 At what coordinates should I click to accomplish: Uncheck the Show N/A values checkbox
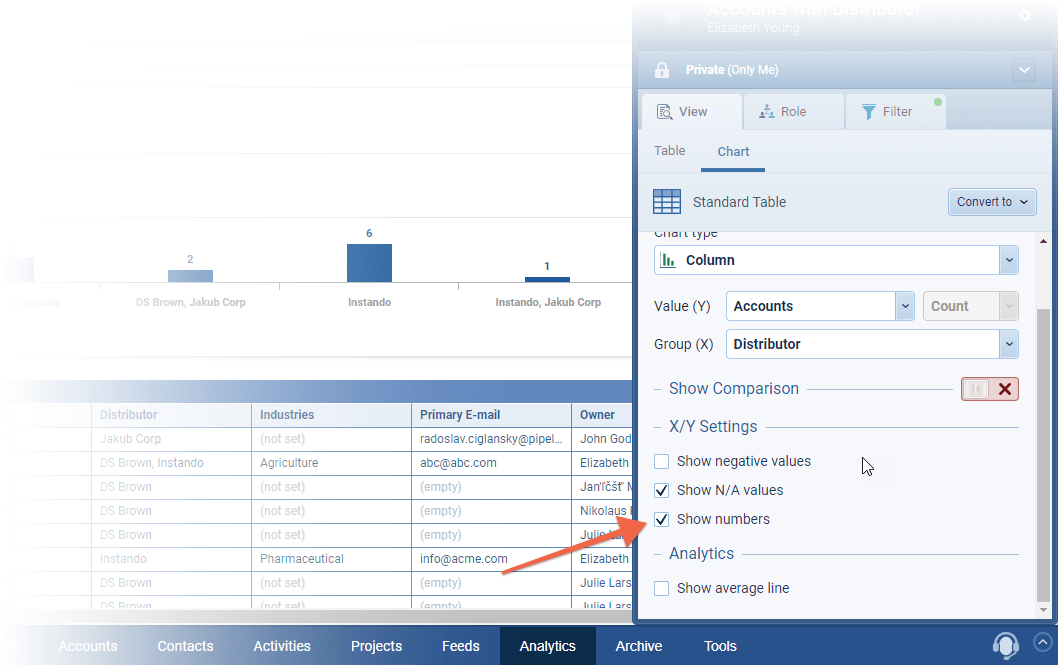point(661,491)
